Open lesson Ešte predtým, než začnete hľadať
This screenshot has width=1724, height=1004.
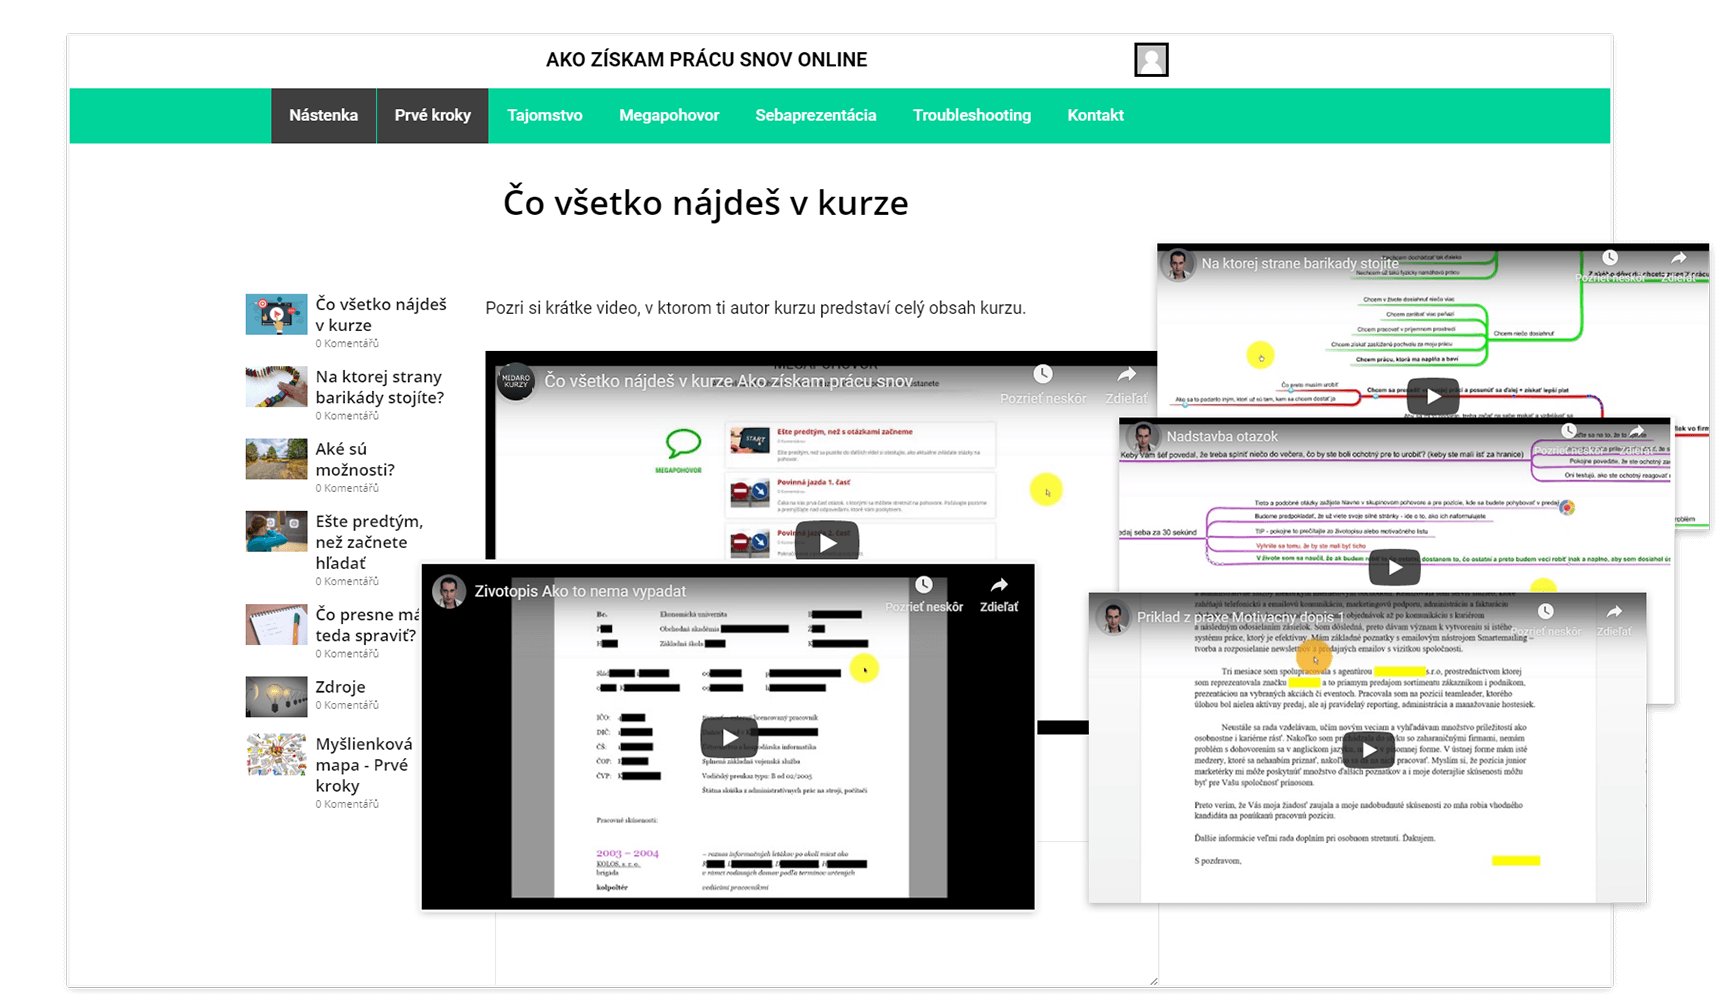tap(369, 542)
